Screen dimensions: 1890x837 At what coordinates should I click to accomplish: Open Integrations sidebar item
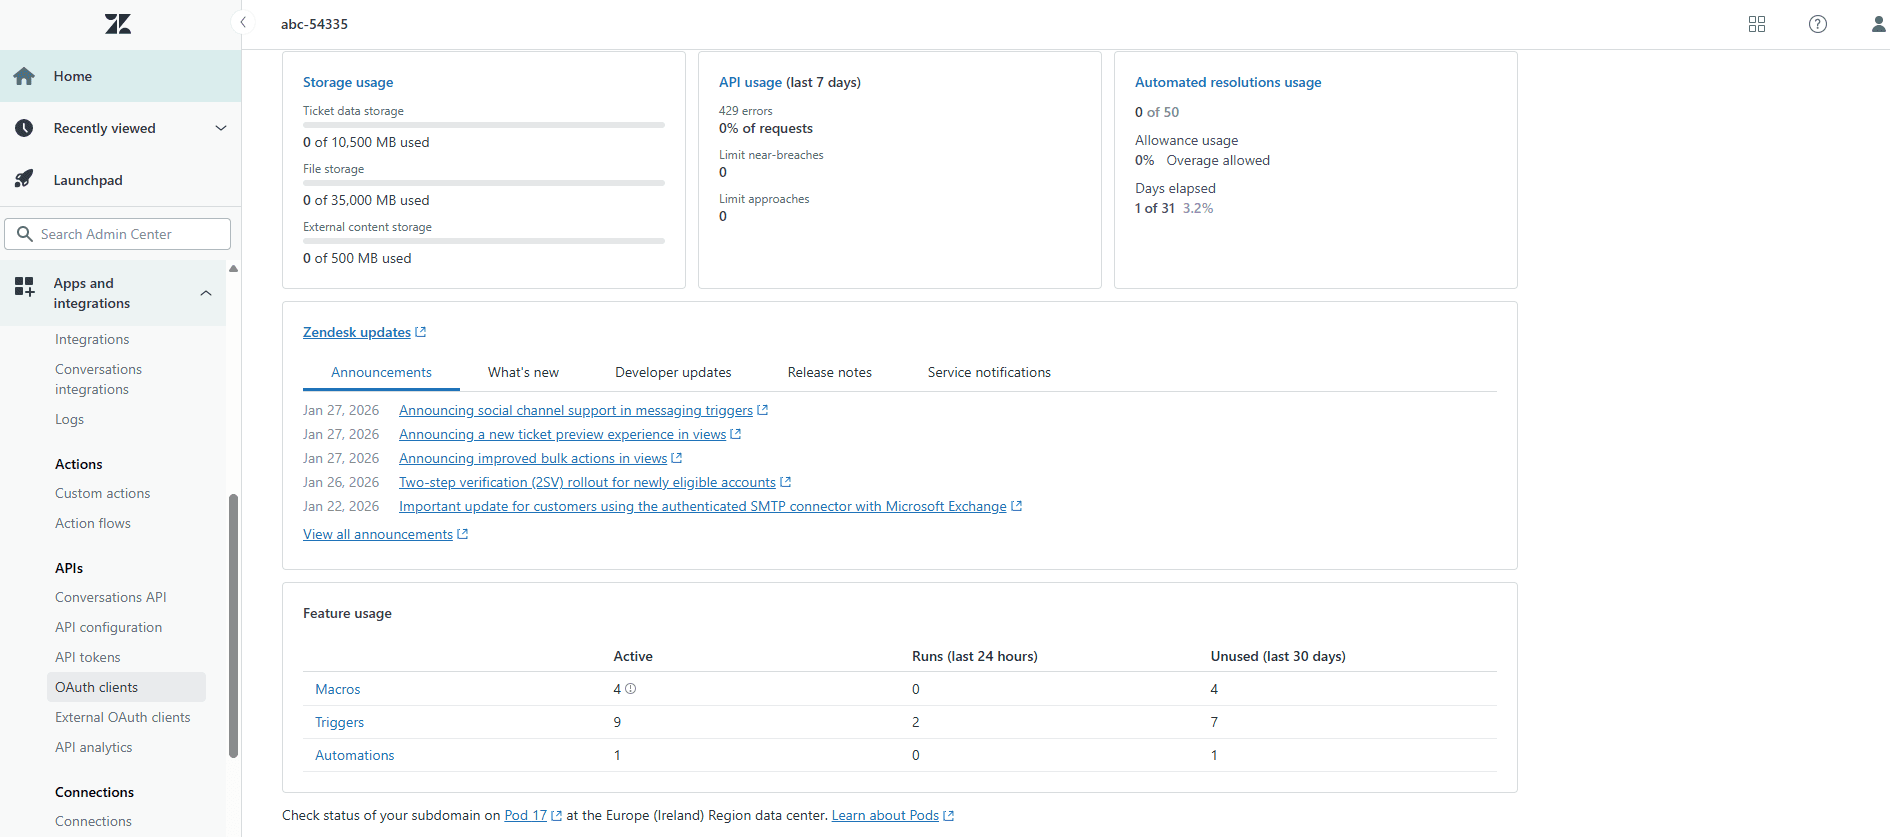92,339
